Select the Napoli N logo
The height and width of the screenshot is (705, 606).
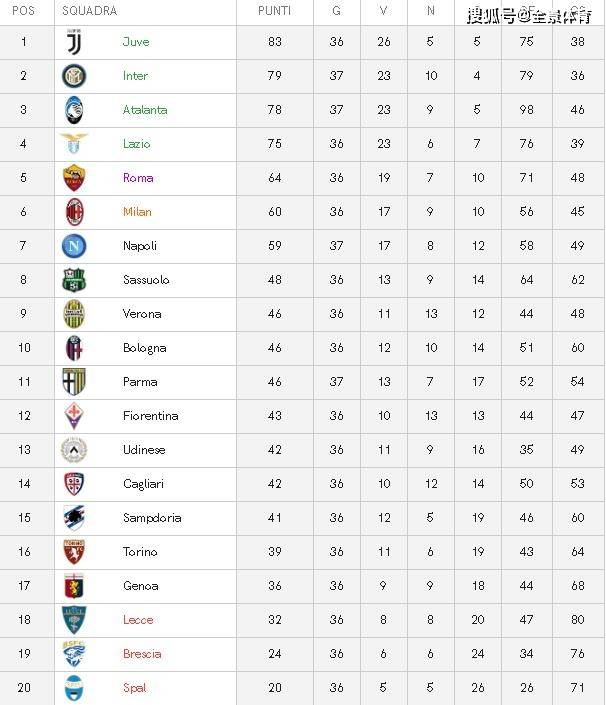74,246
